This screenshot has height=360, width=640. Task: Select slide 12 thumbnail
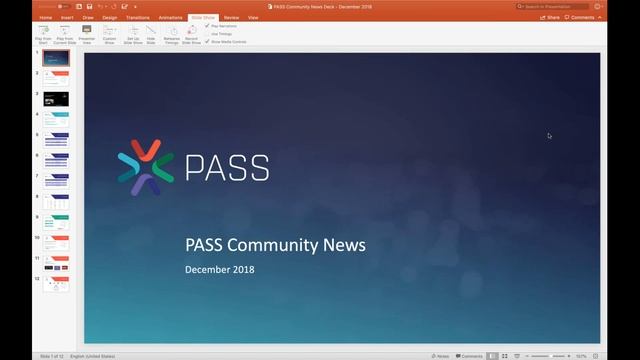(56, 284)
